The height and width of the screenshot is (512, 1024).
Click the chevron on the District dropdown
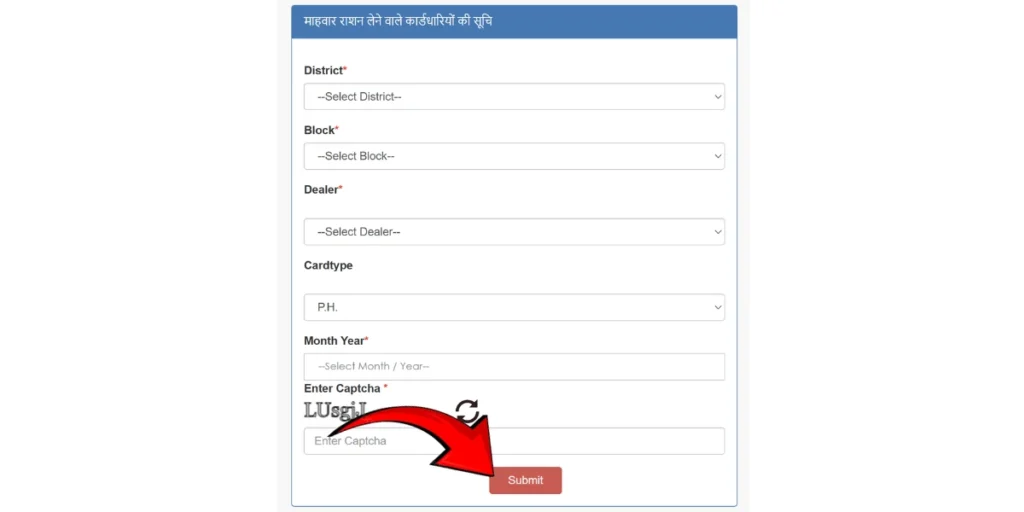click(717, 97)
